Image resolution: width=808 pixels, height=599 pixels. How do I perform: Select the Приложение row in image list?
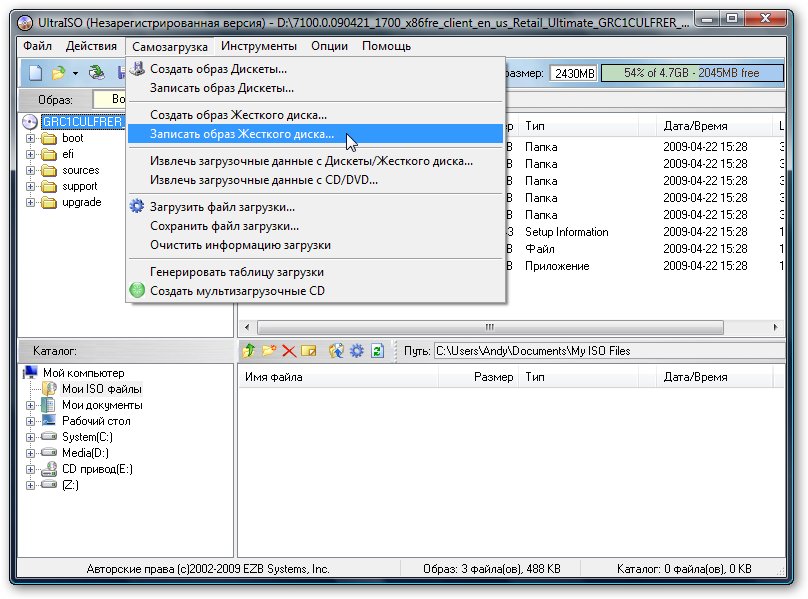[x=644, y=266]
